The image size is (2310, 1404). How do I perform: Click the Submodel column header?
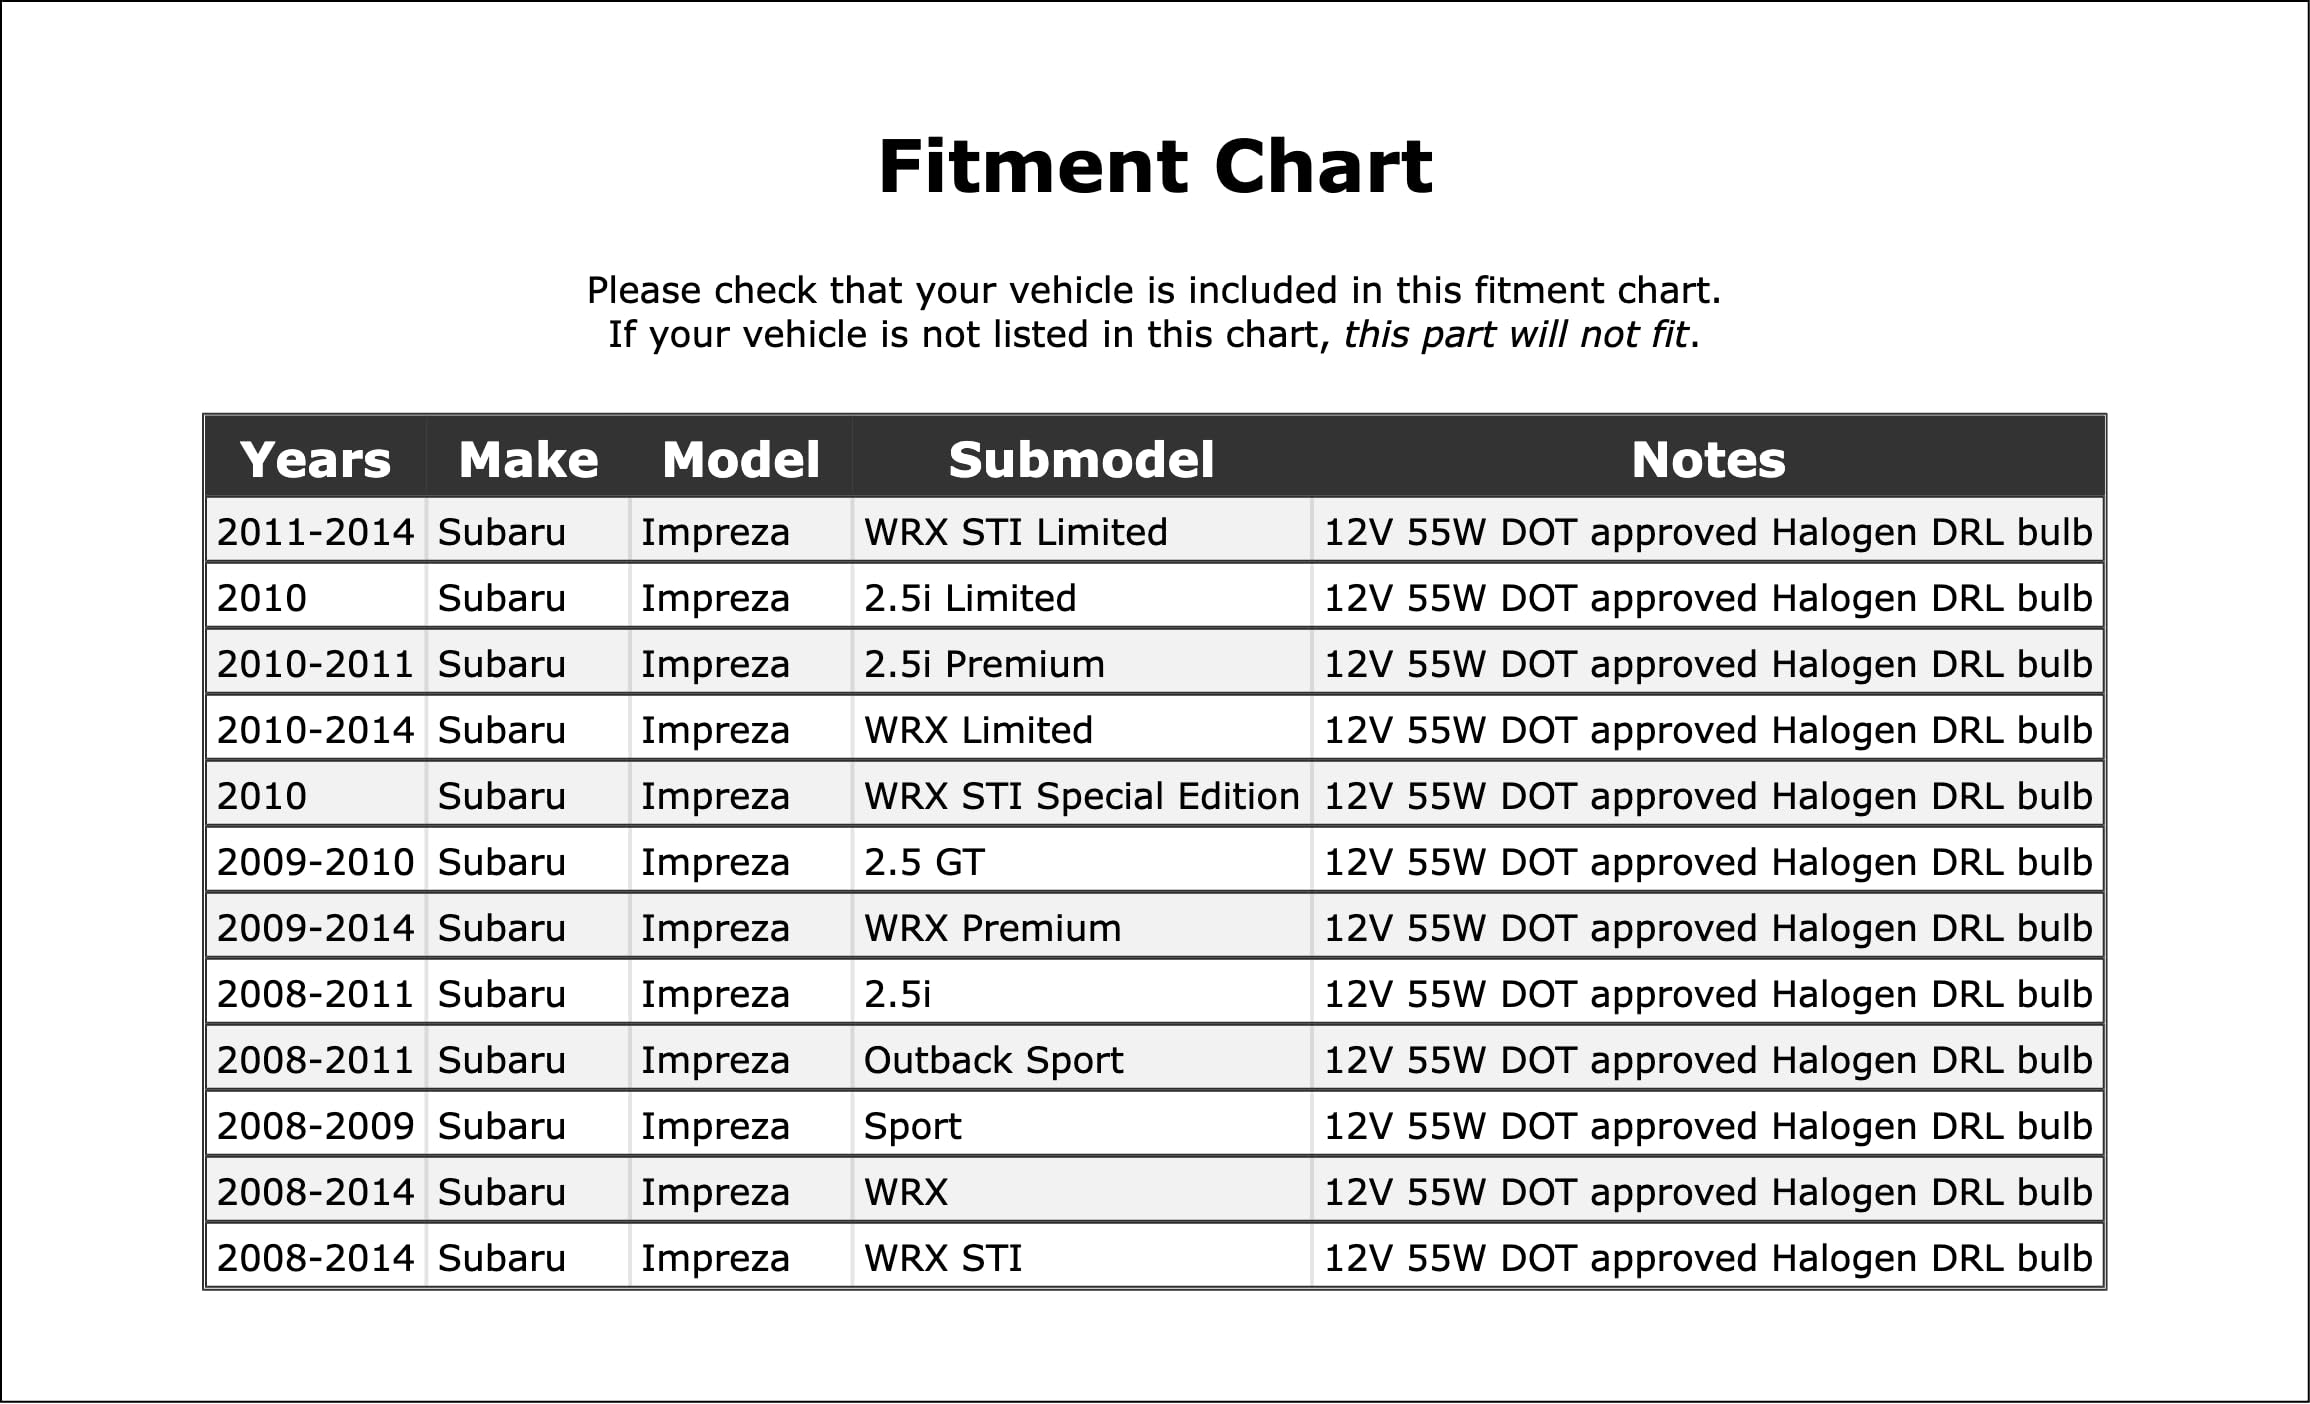pos(1081,460)
